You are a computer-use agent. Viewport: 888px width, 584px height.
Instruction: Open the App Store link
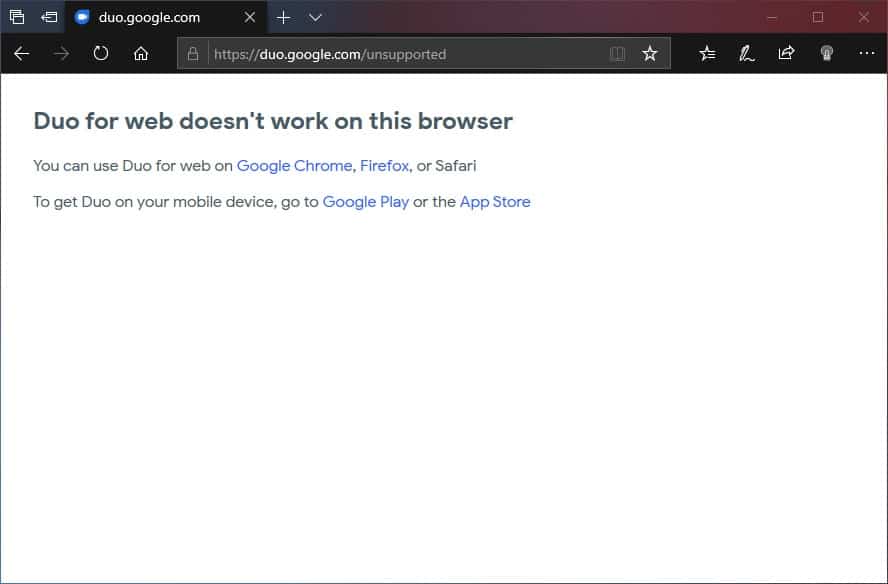tap(495, 202)
